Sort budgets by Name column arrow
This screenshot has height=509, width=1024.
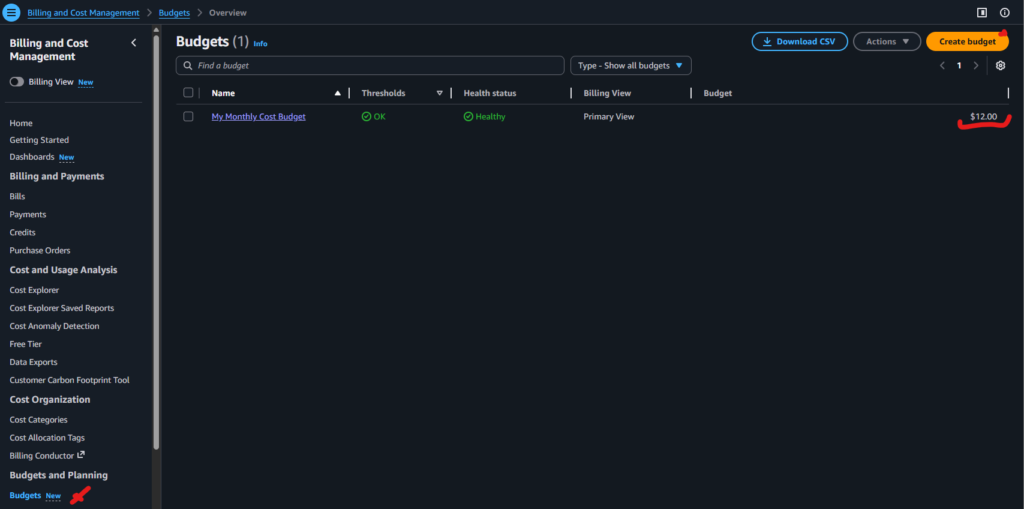pyautogui.click(x=337, y=93)
